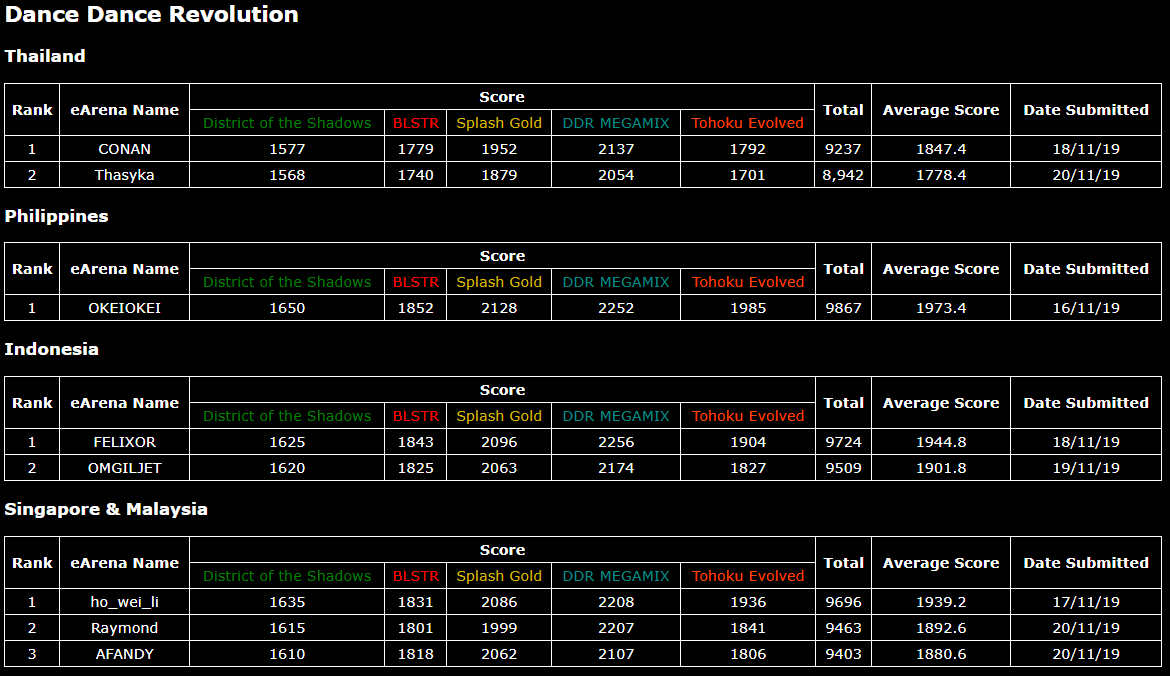The width and height of the screenshot is (1170, 676).
Task: Select the FELIXOR player name
Action: tap(124, 442)
